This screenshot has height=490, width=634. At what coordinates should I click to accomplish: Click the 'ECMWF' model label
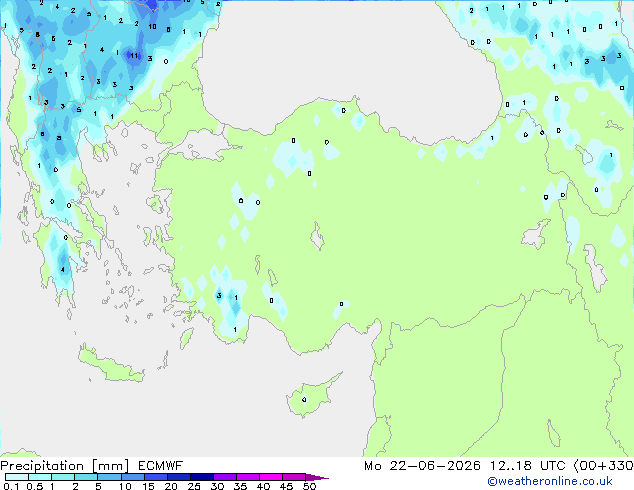(161, 466)
